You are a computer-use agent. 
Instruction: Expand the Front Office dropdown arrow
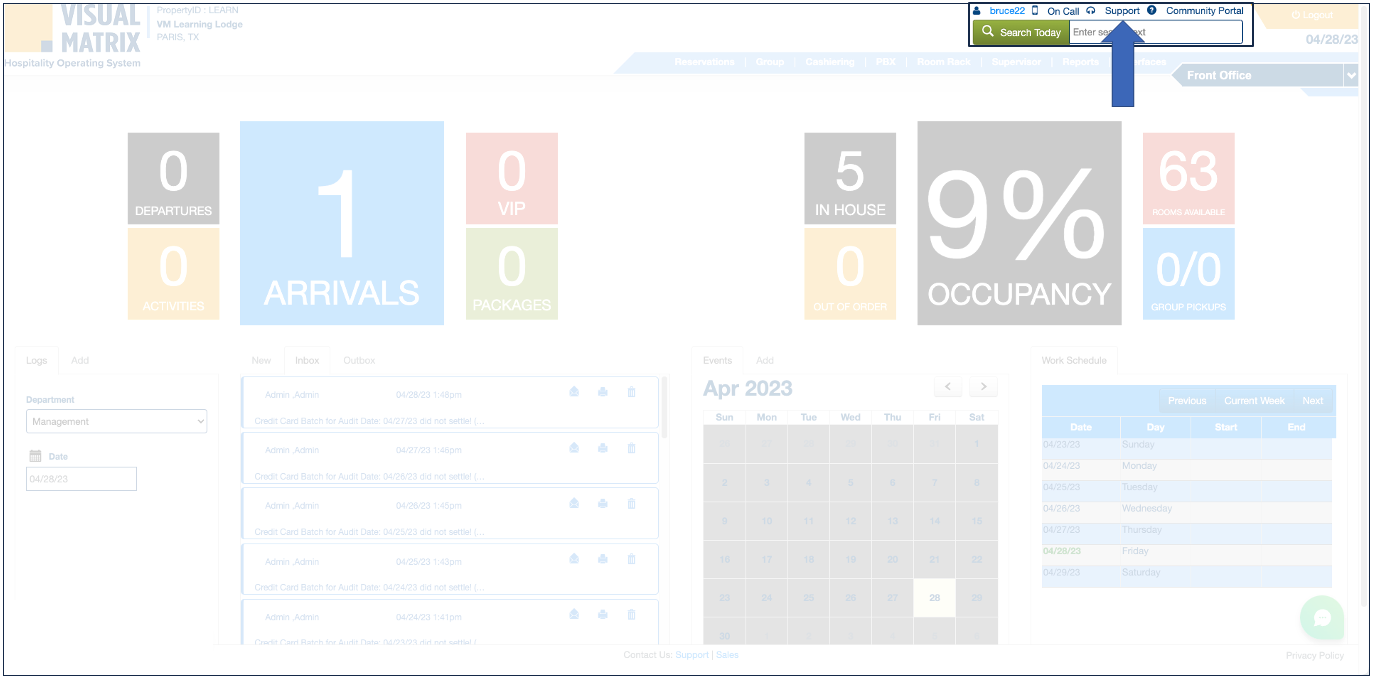(x=1351, y=75)
